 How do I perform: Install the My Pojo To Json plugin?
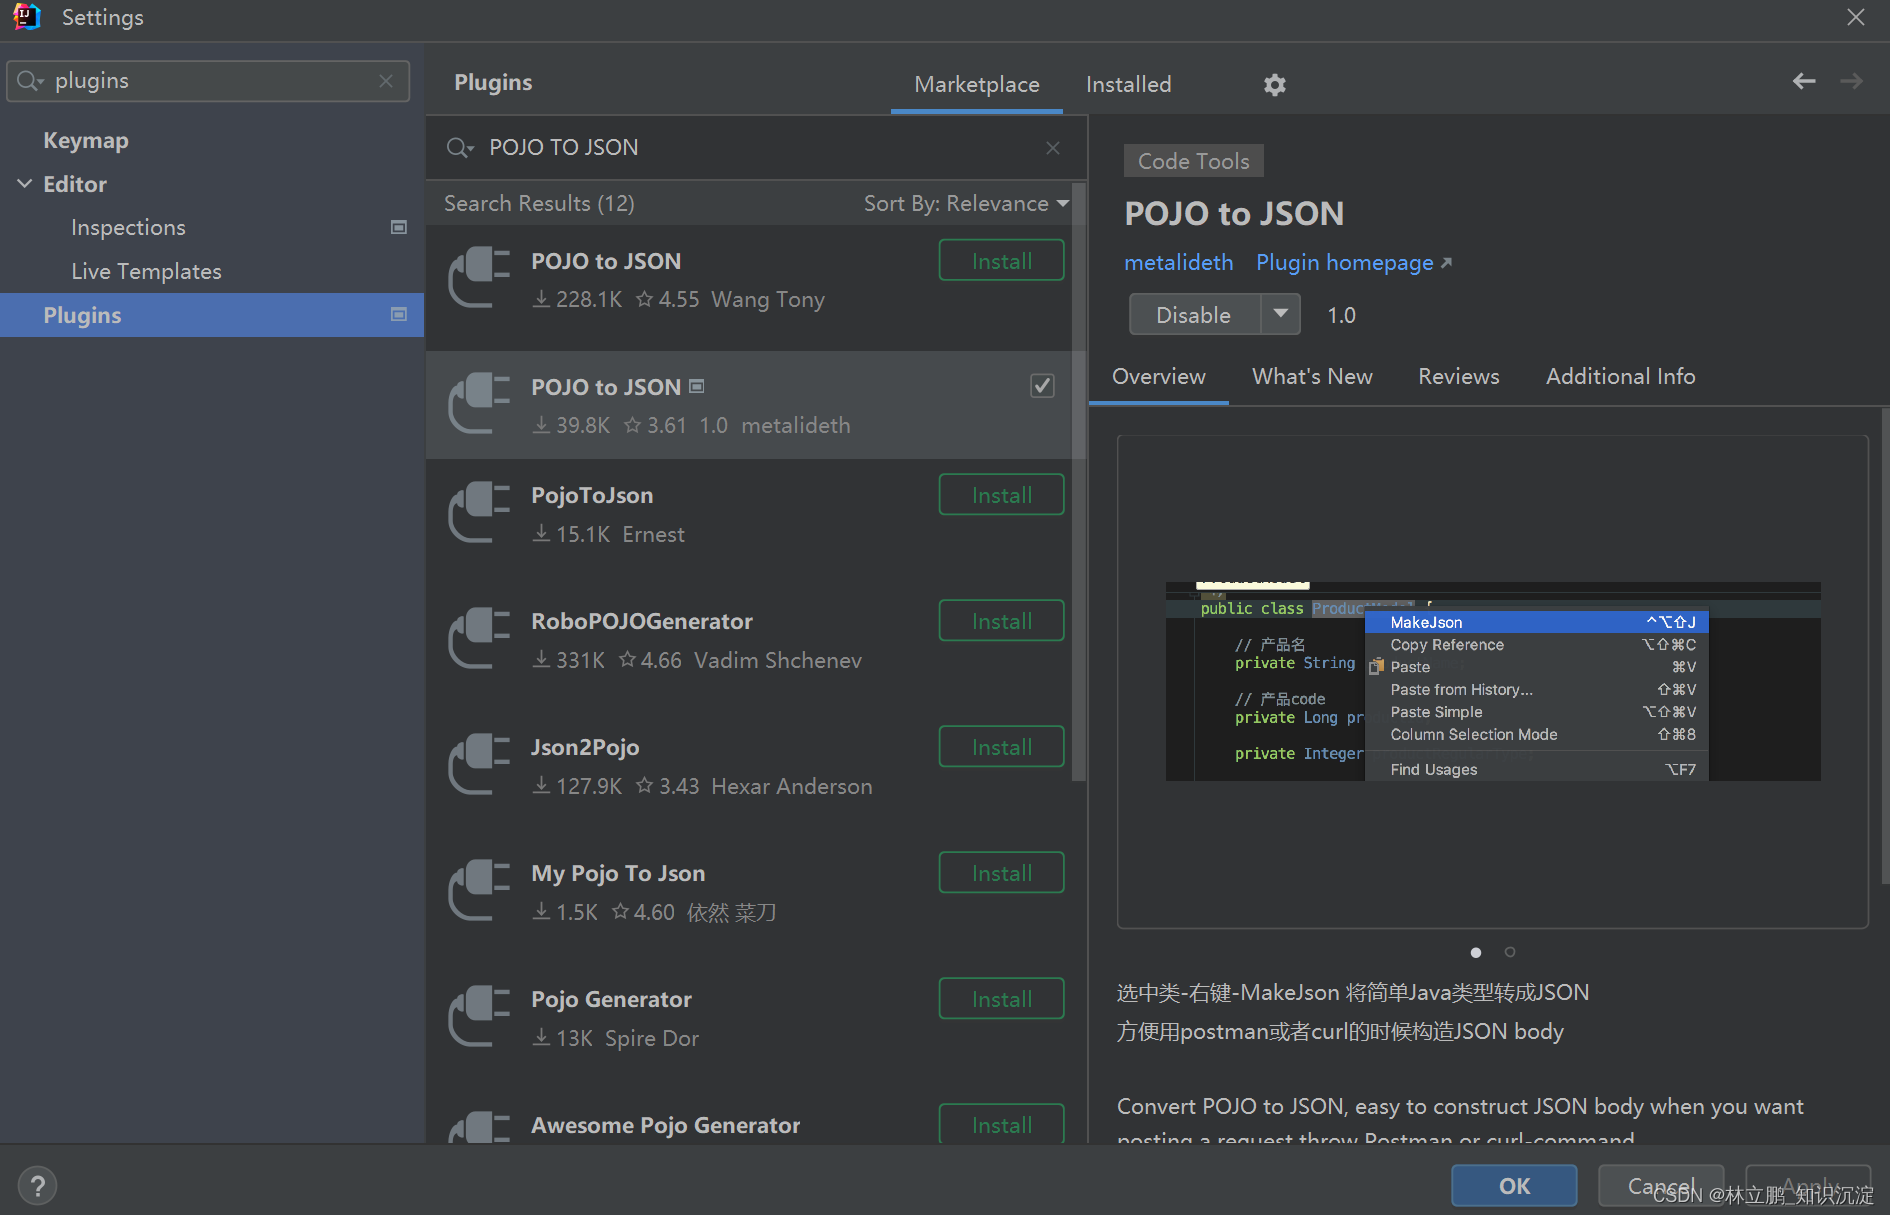(x=1001, y=873)
